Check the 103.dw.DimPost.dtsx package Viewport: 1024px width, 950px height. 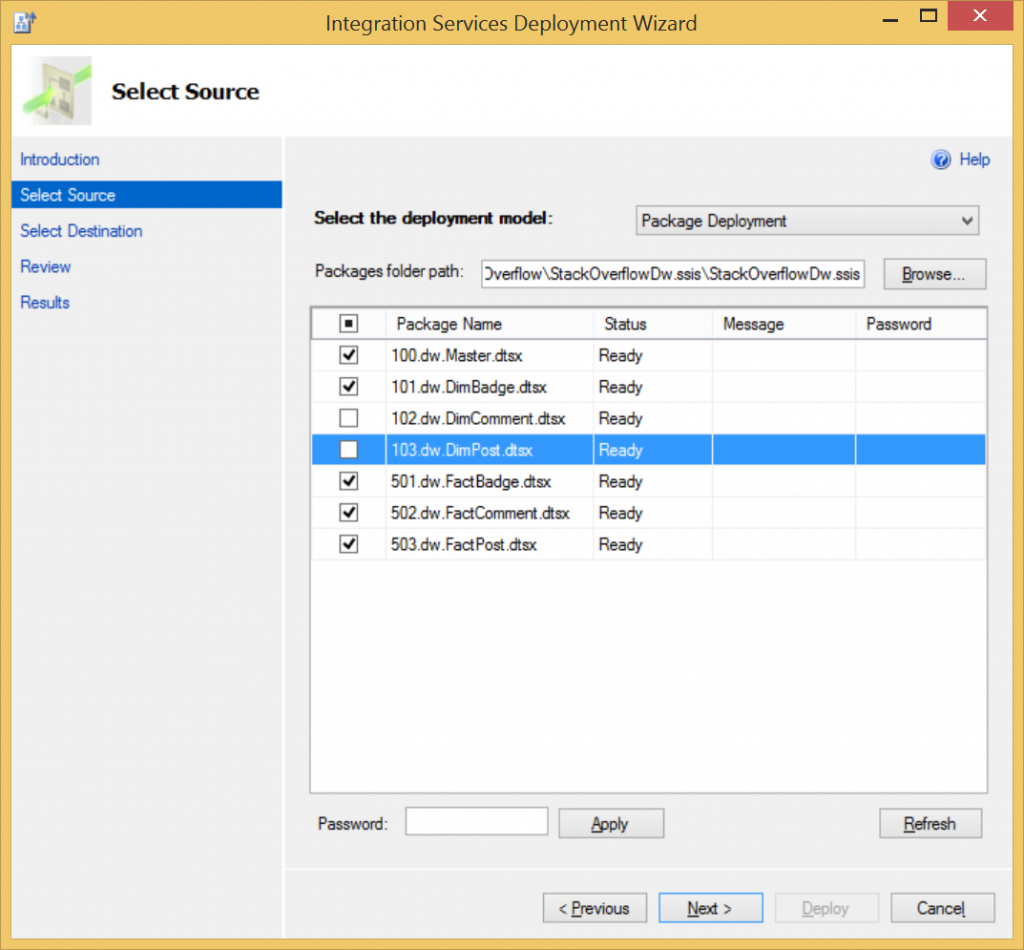coord(348,449)
